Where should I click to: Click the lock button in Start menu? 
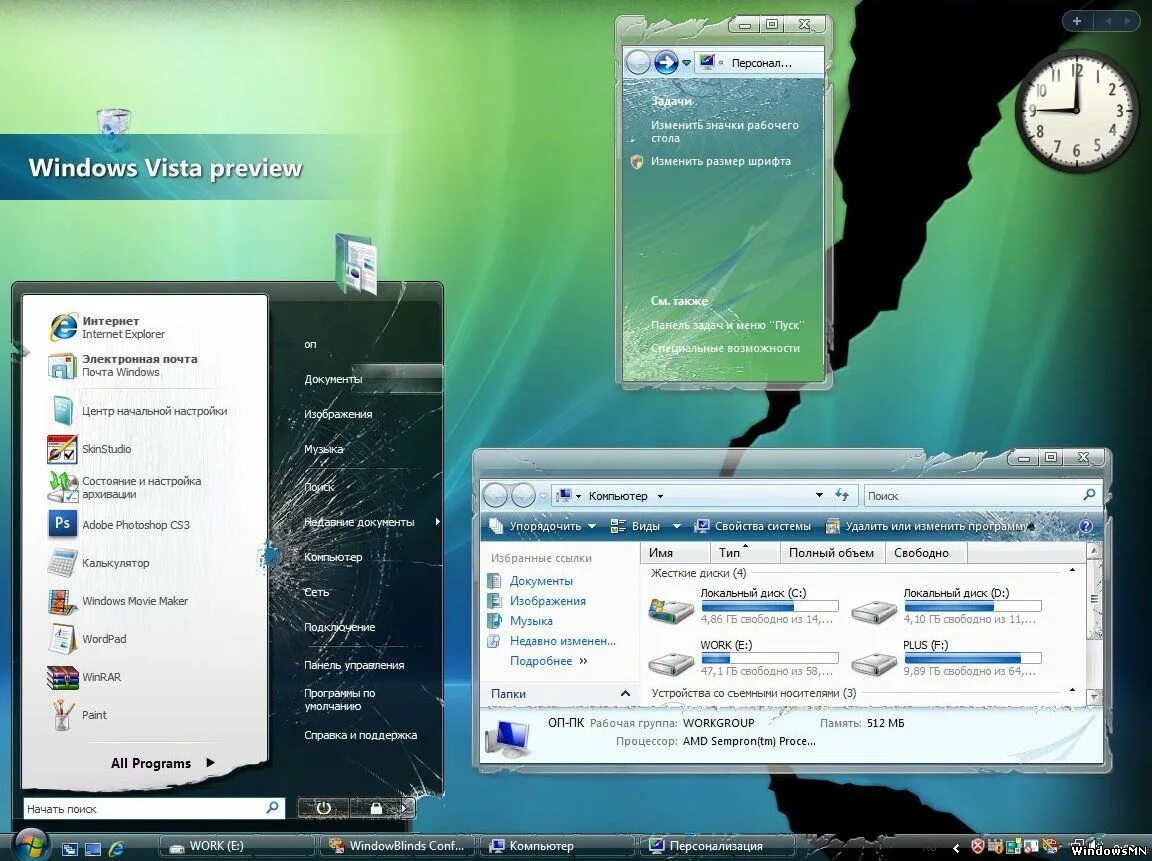pos(375,808)
